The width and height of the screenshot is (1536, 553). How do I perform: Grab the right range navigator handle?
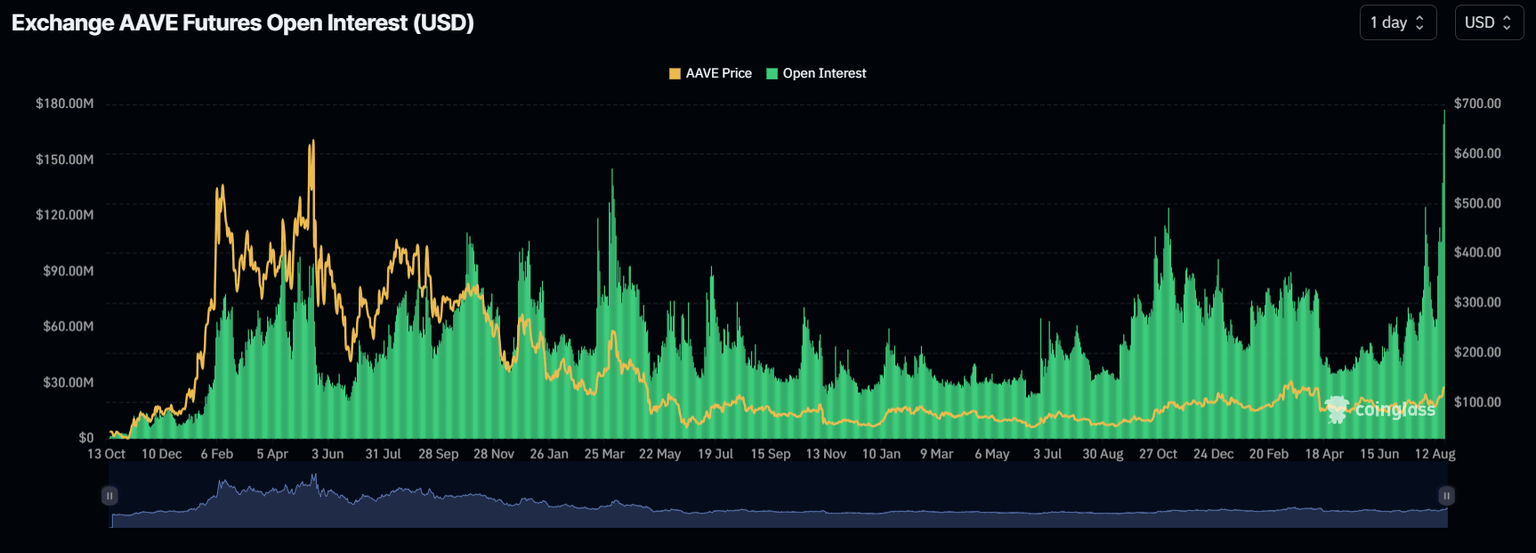[1445, 495]
